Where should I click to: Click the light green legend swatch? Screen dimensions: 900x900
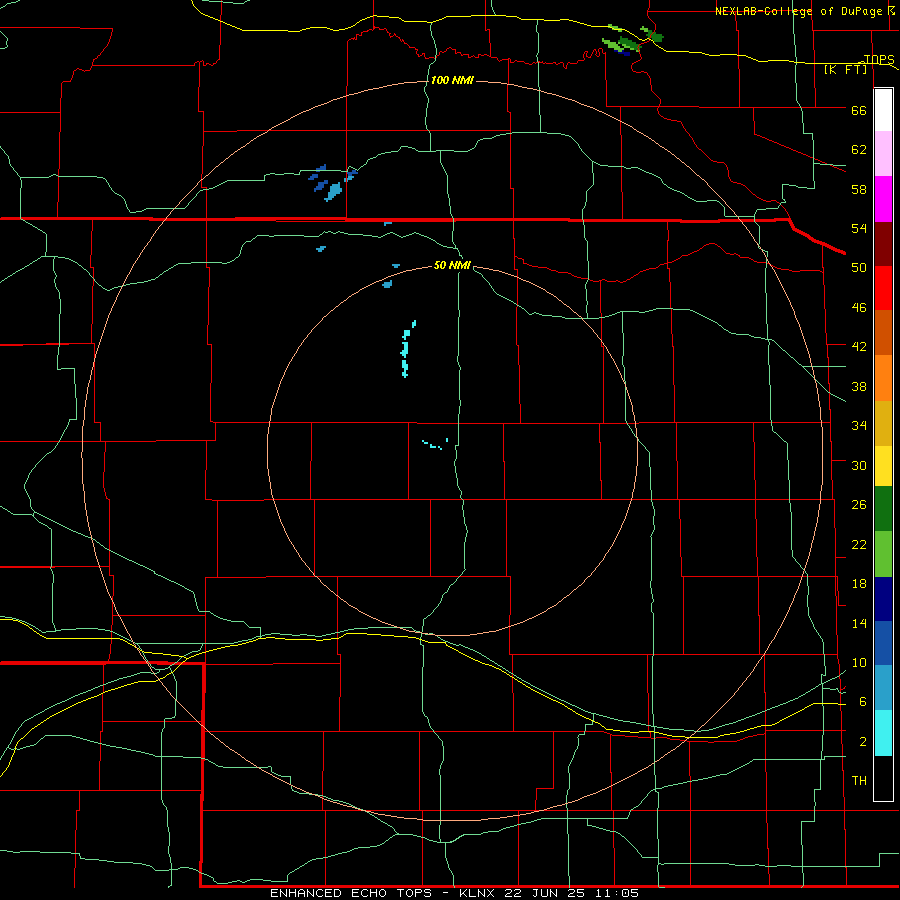(883, 554)
